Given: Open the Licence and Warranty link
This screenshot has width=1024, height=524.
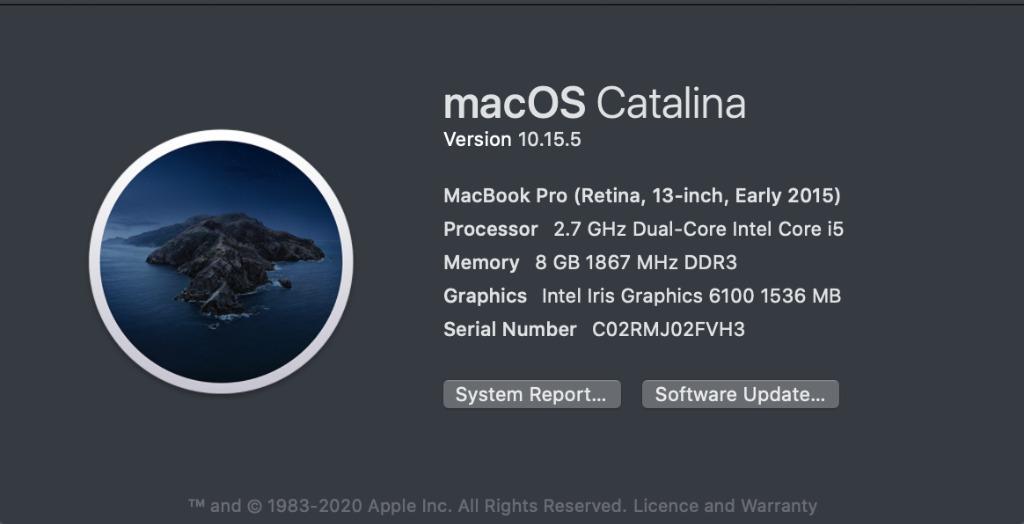Looking at the screenshot, I should click(726, 506).
